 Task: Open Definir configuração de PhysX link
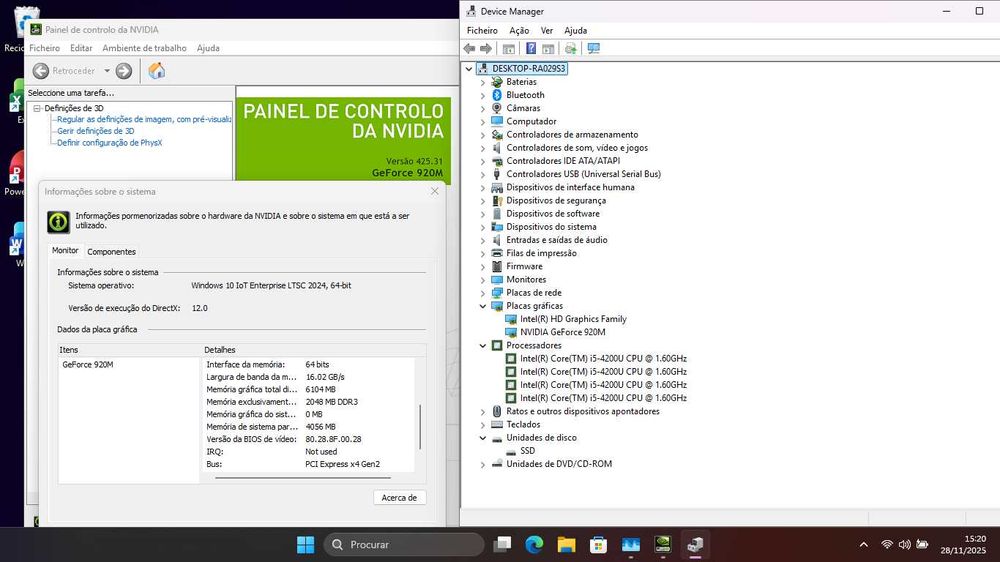click(x=110, y=143)
